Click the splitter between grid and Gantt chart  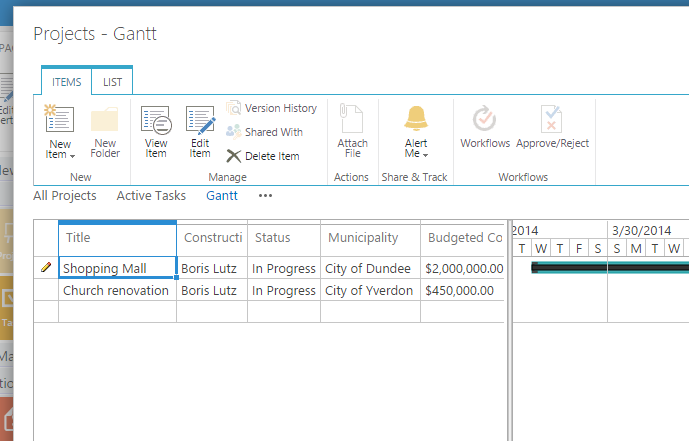click(x=509, y=330)
